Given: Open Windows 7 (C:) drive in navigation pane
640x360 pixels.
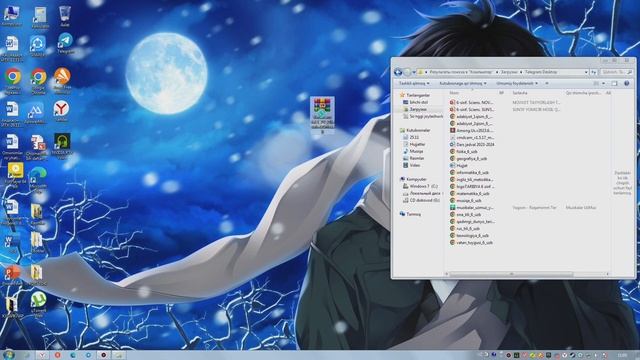Looking at the screenshot, I should 420,186.
